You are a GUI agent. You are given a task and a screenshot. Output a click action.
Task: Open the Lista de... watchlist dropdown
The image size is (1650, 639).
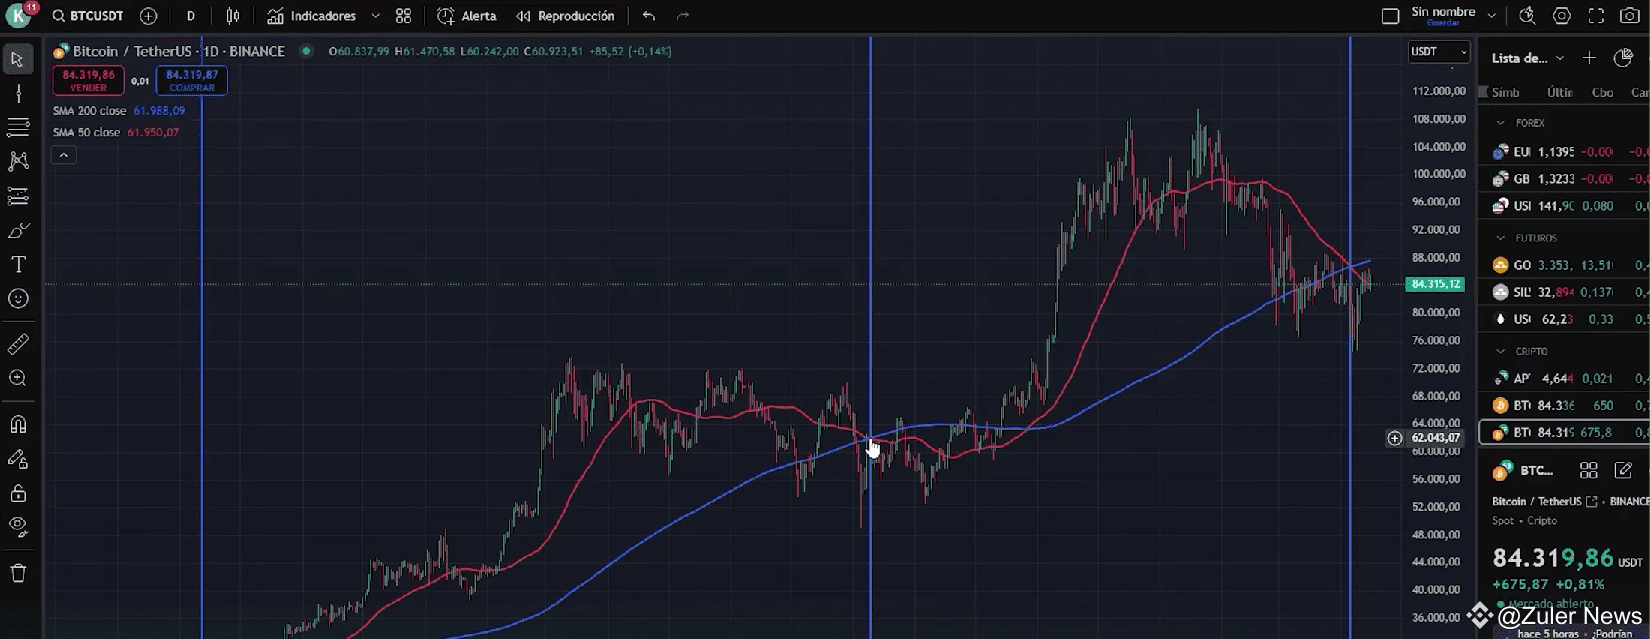point(1528,58)
